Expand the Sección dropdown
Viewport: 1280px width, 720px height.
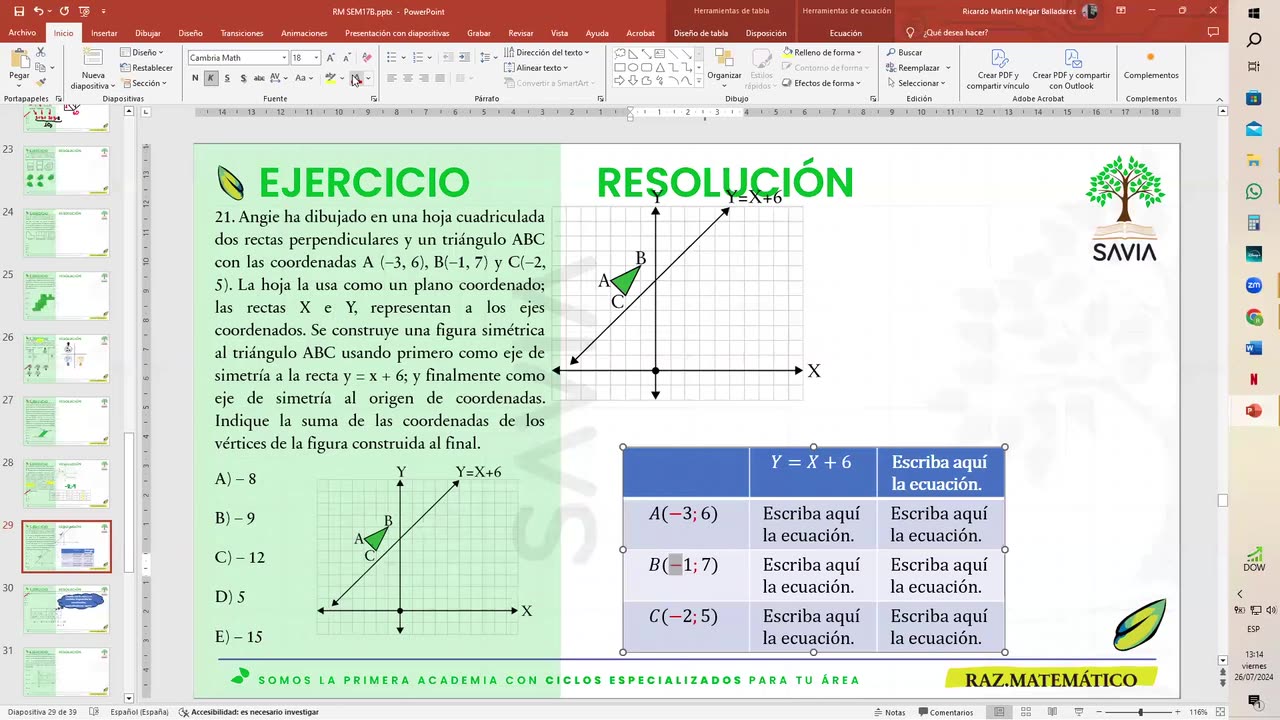pyautogui.click(x=143, y=83)
